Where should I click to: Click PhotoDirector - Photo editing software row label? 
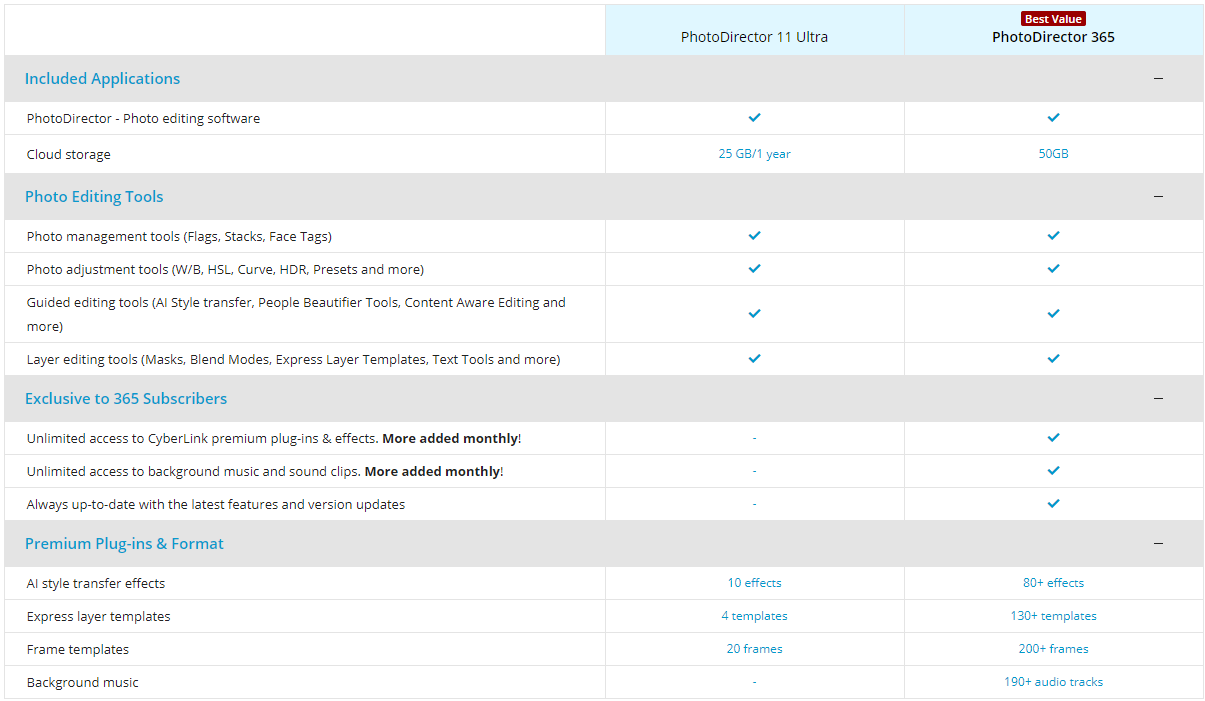tap(143, 118)
